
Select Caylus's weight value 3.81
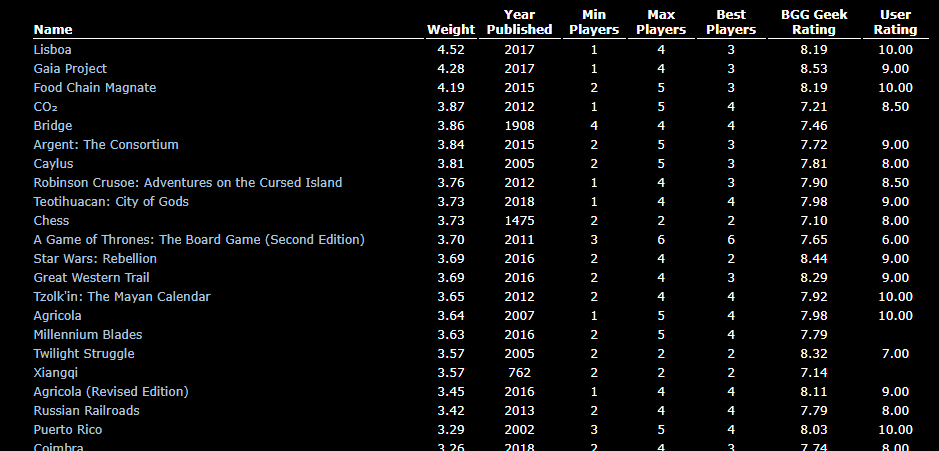click(451, 164)
